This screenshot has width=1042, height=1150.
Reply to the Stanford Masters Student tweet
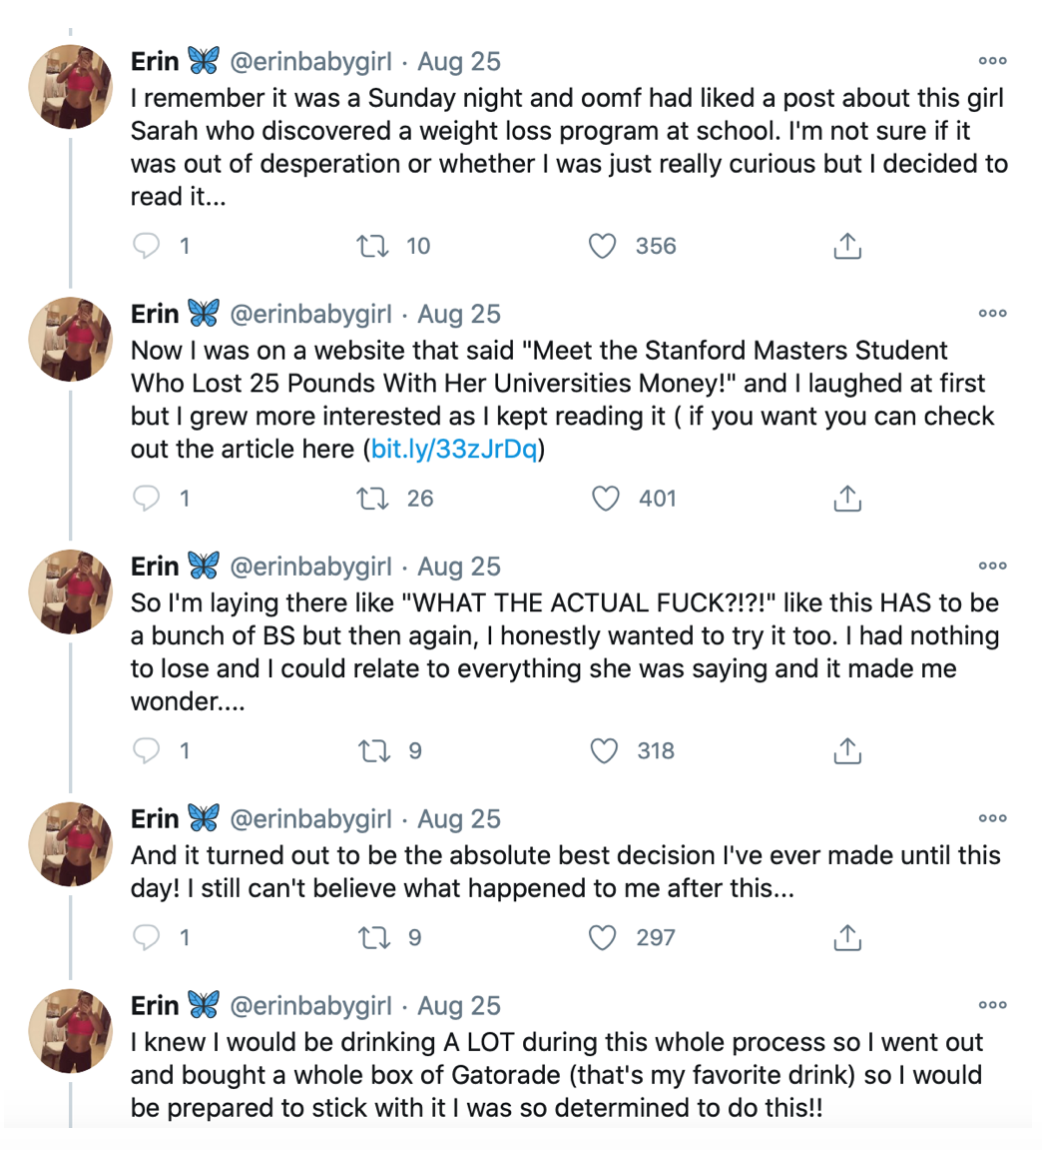146,499
